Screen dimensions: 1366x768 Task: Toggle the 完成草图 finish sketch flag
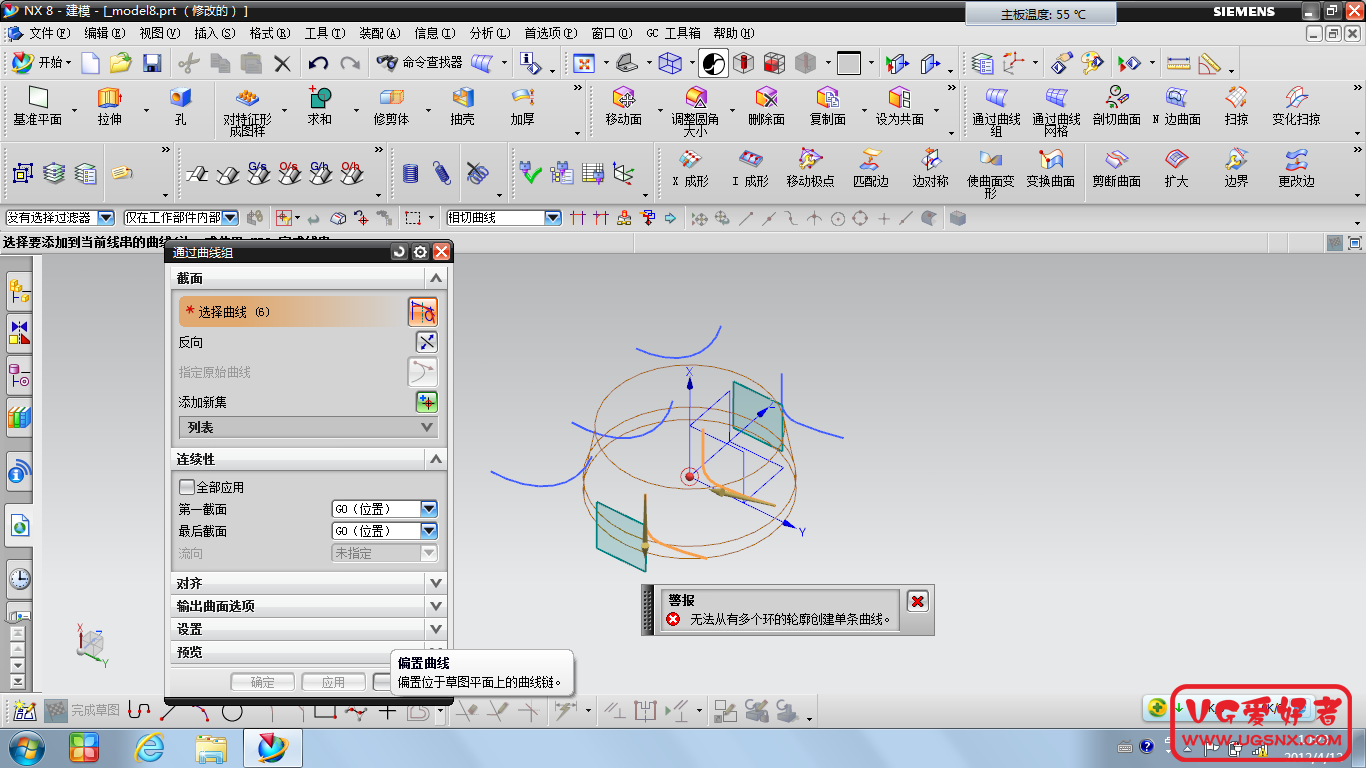(x=84, y=710)
